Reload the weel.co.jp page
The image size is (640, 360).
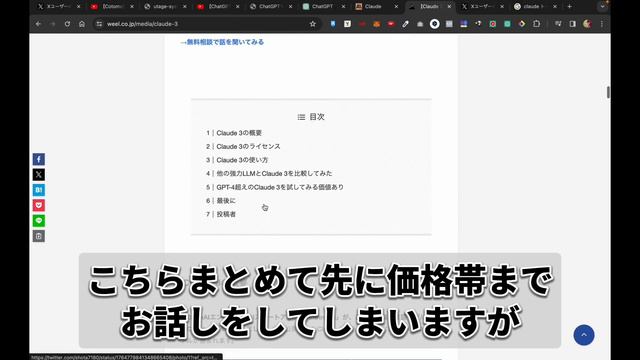(x=67, y=24)
